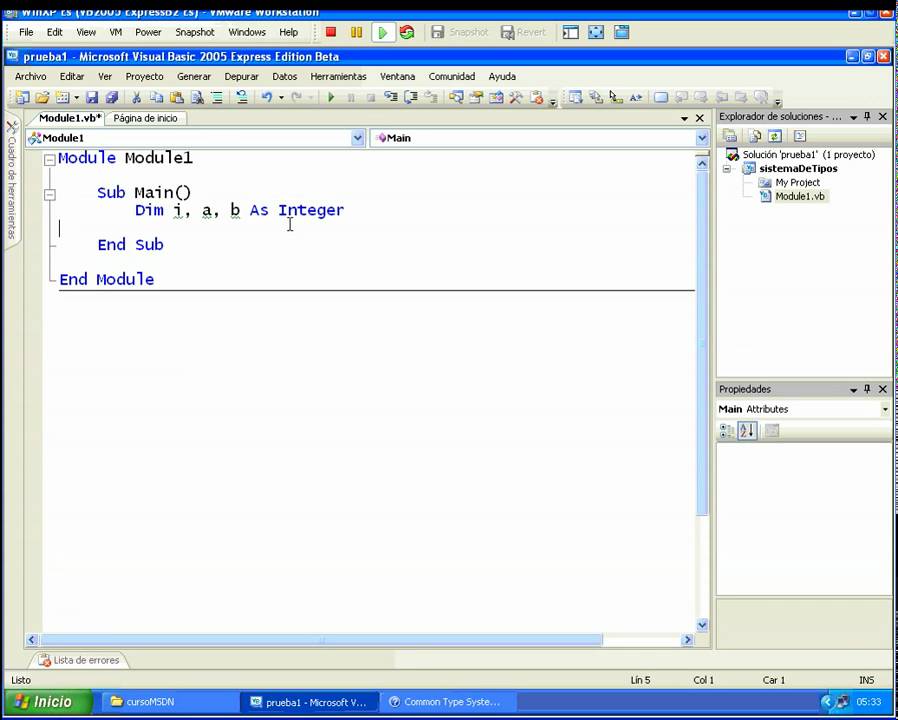Screen dimensions: 898x720
Task: Click the Toolbox hammer and wrench icon
Action: [515, 97]
